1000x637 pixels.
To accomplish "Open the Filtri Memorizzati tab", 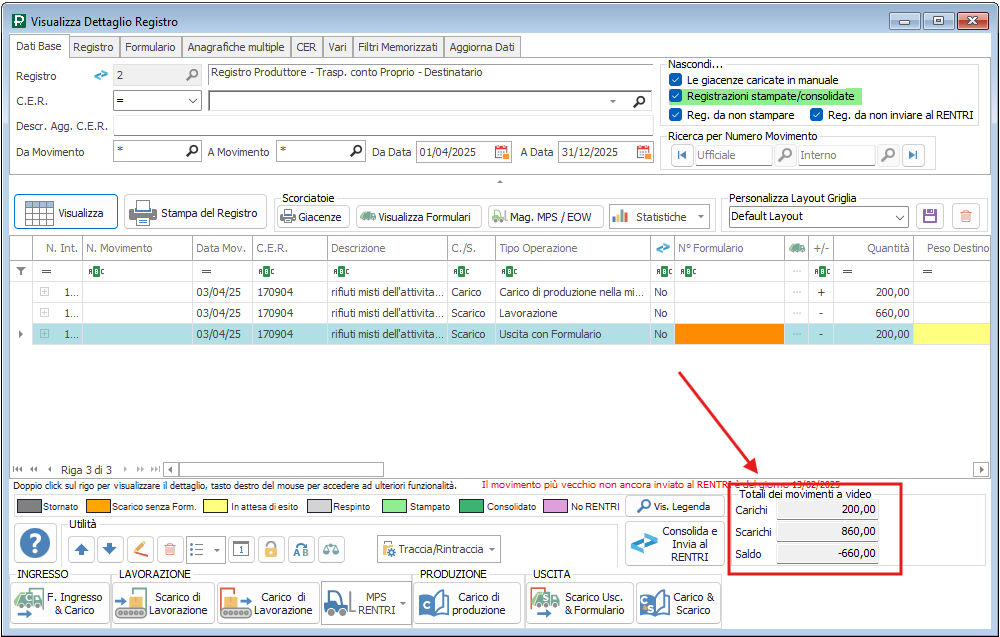I will (398, 47).
